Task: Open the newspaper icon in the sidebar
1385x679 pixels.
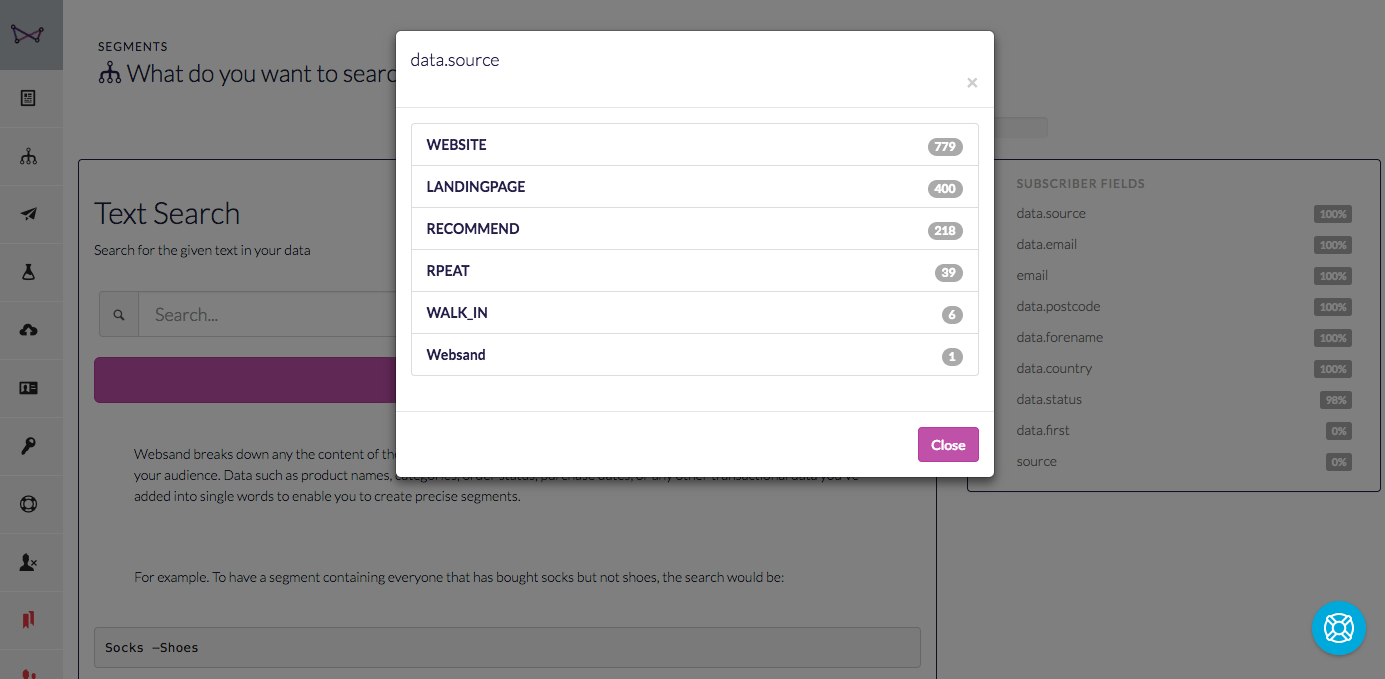Action: pyautogui.click(x=28, y=98)
